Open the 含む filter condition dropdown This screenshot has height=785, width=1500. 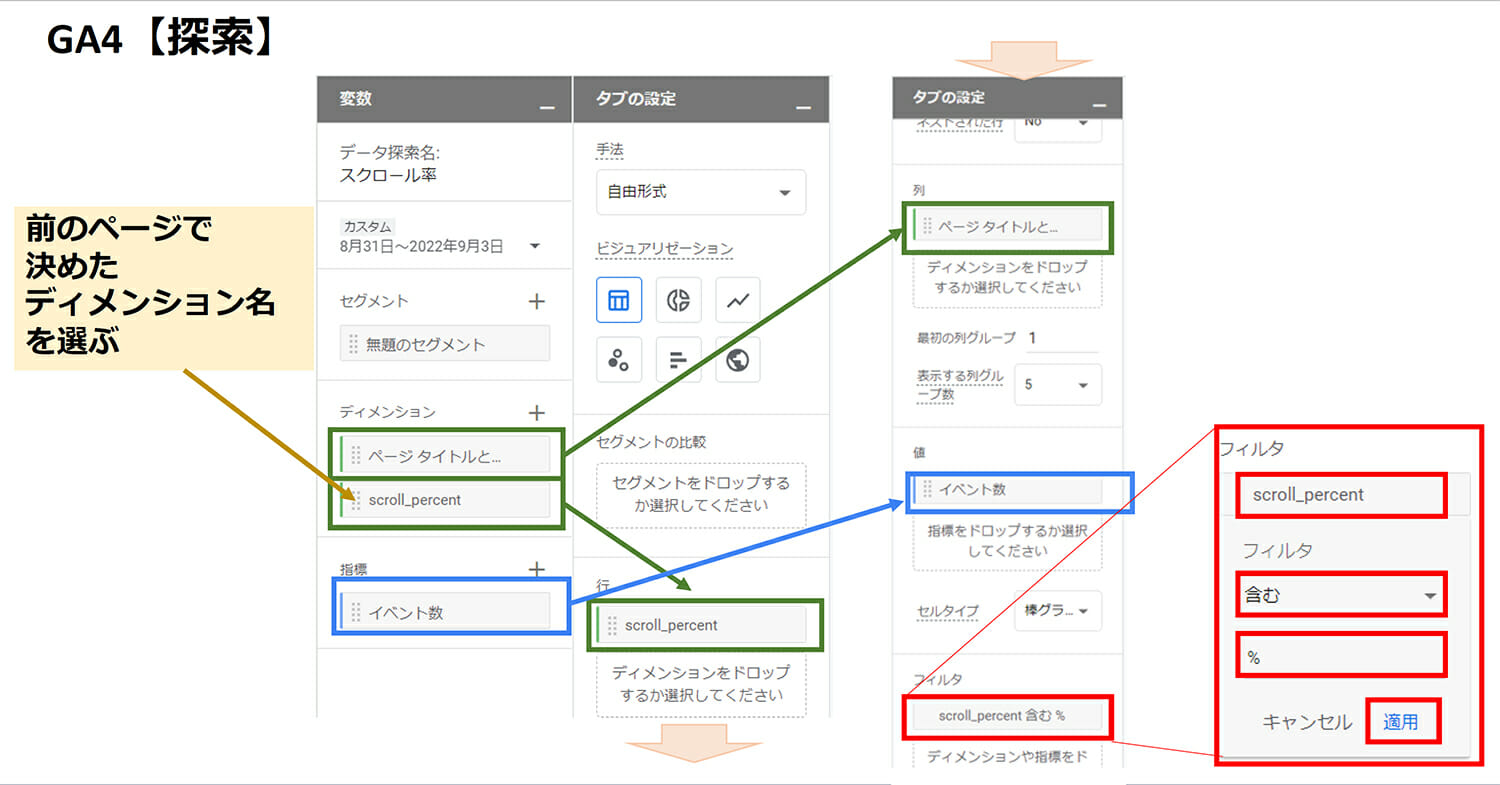pos(1342,595)
